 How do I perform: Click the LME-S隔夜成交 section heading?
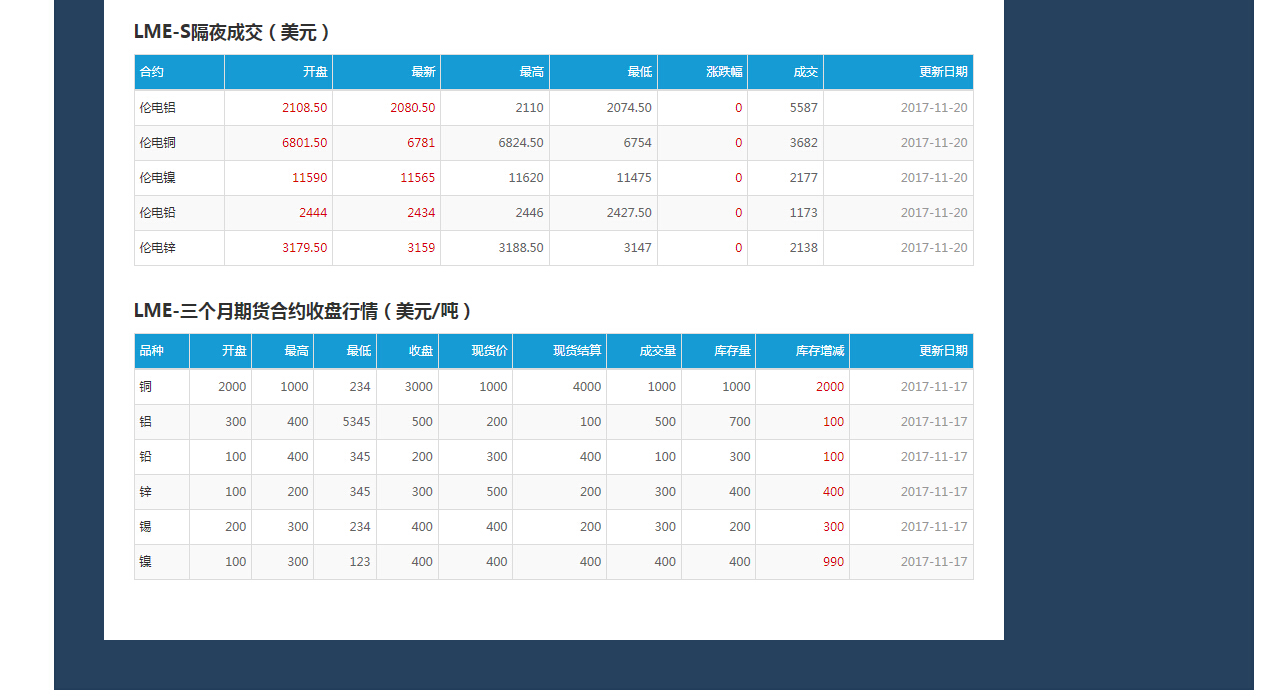(232, 32)
